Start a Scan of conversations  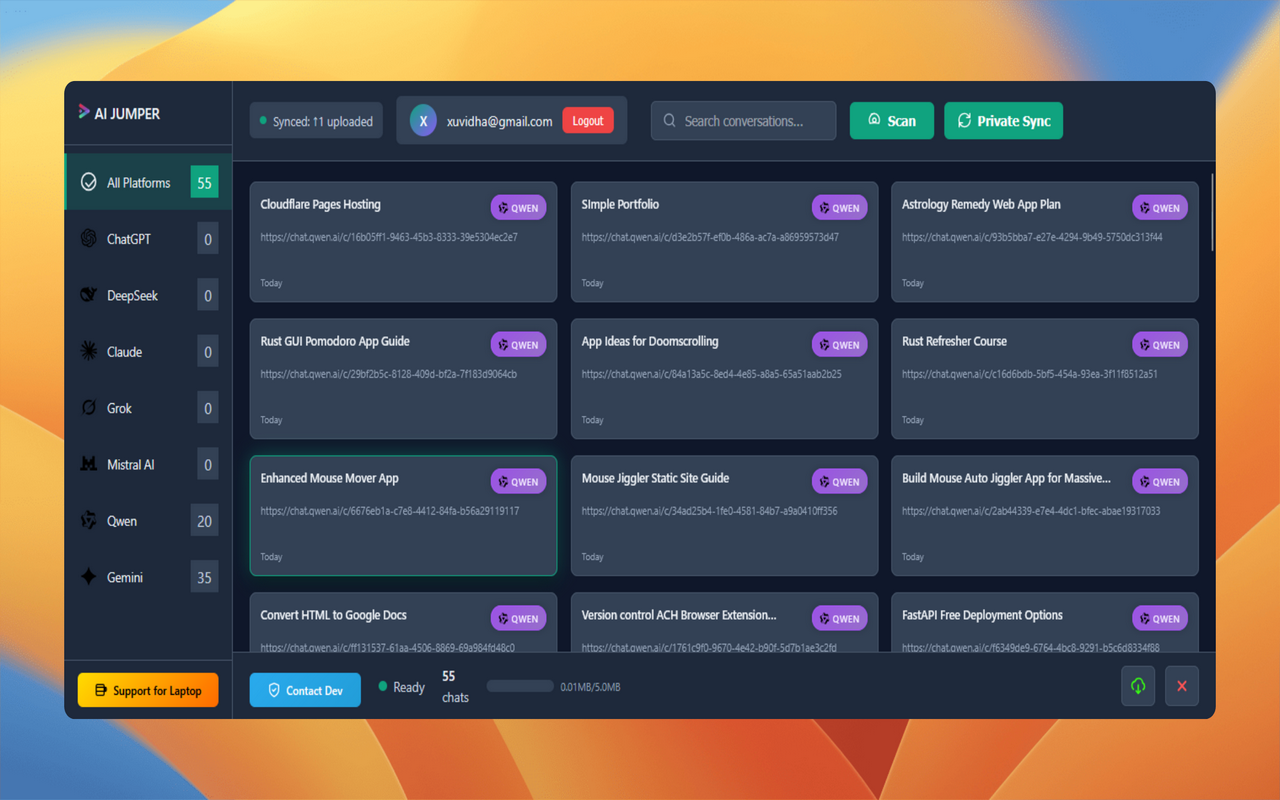pyautogui.click(x=891, y=121)
